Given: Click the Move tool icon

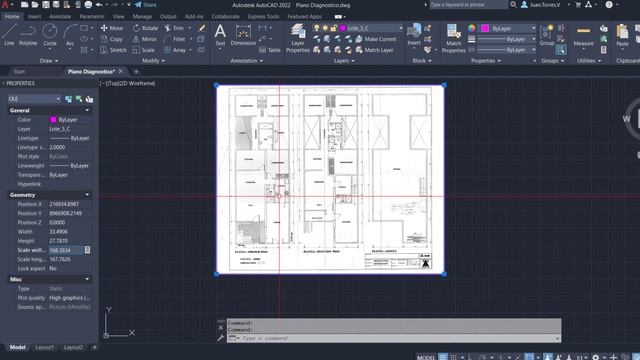Looking at the screenshot, I should point(104,28).
